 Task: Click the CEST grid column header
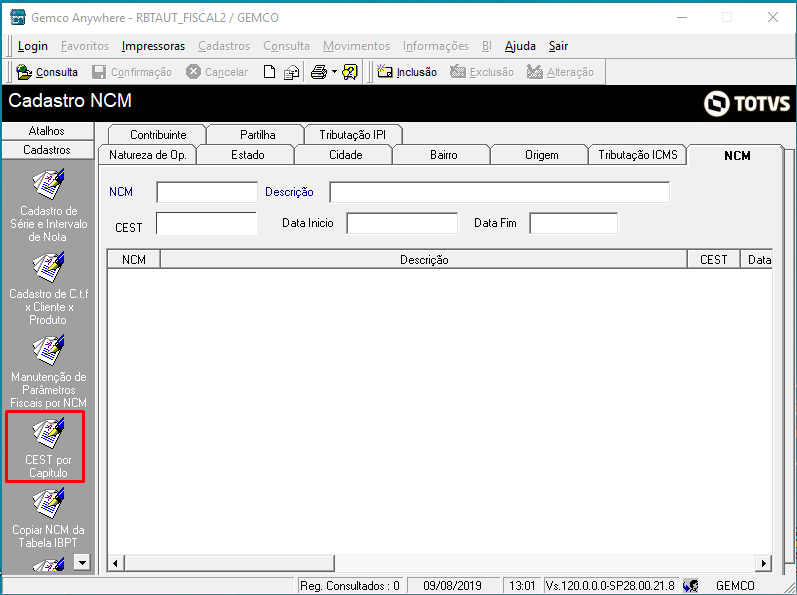714,260
